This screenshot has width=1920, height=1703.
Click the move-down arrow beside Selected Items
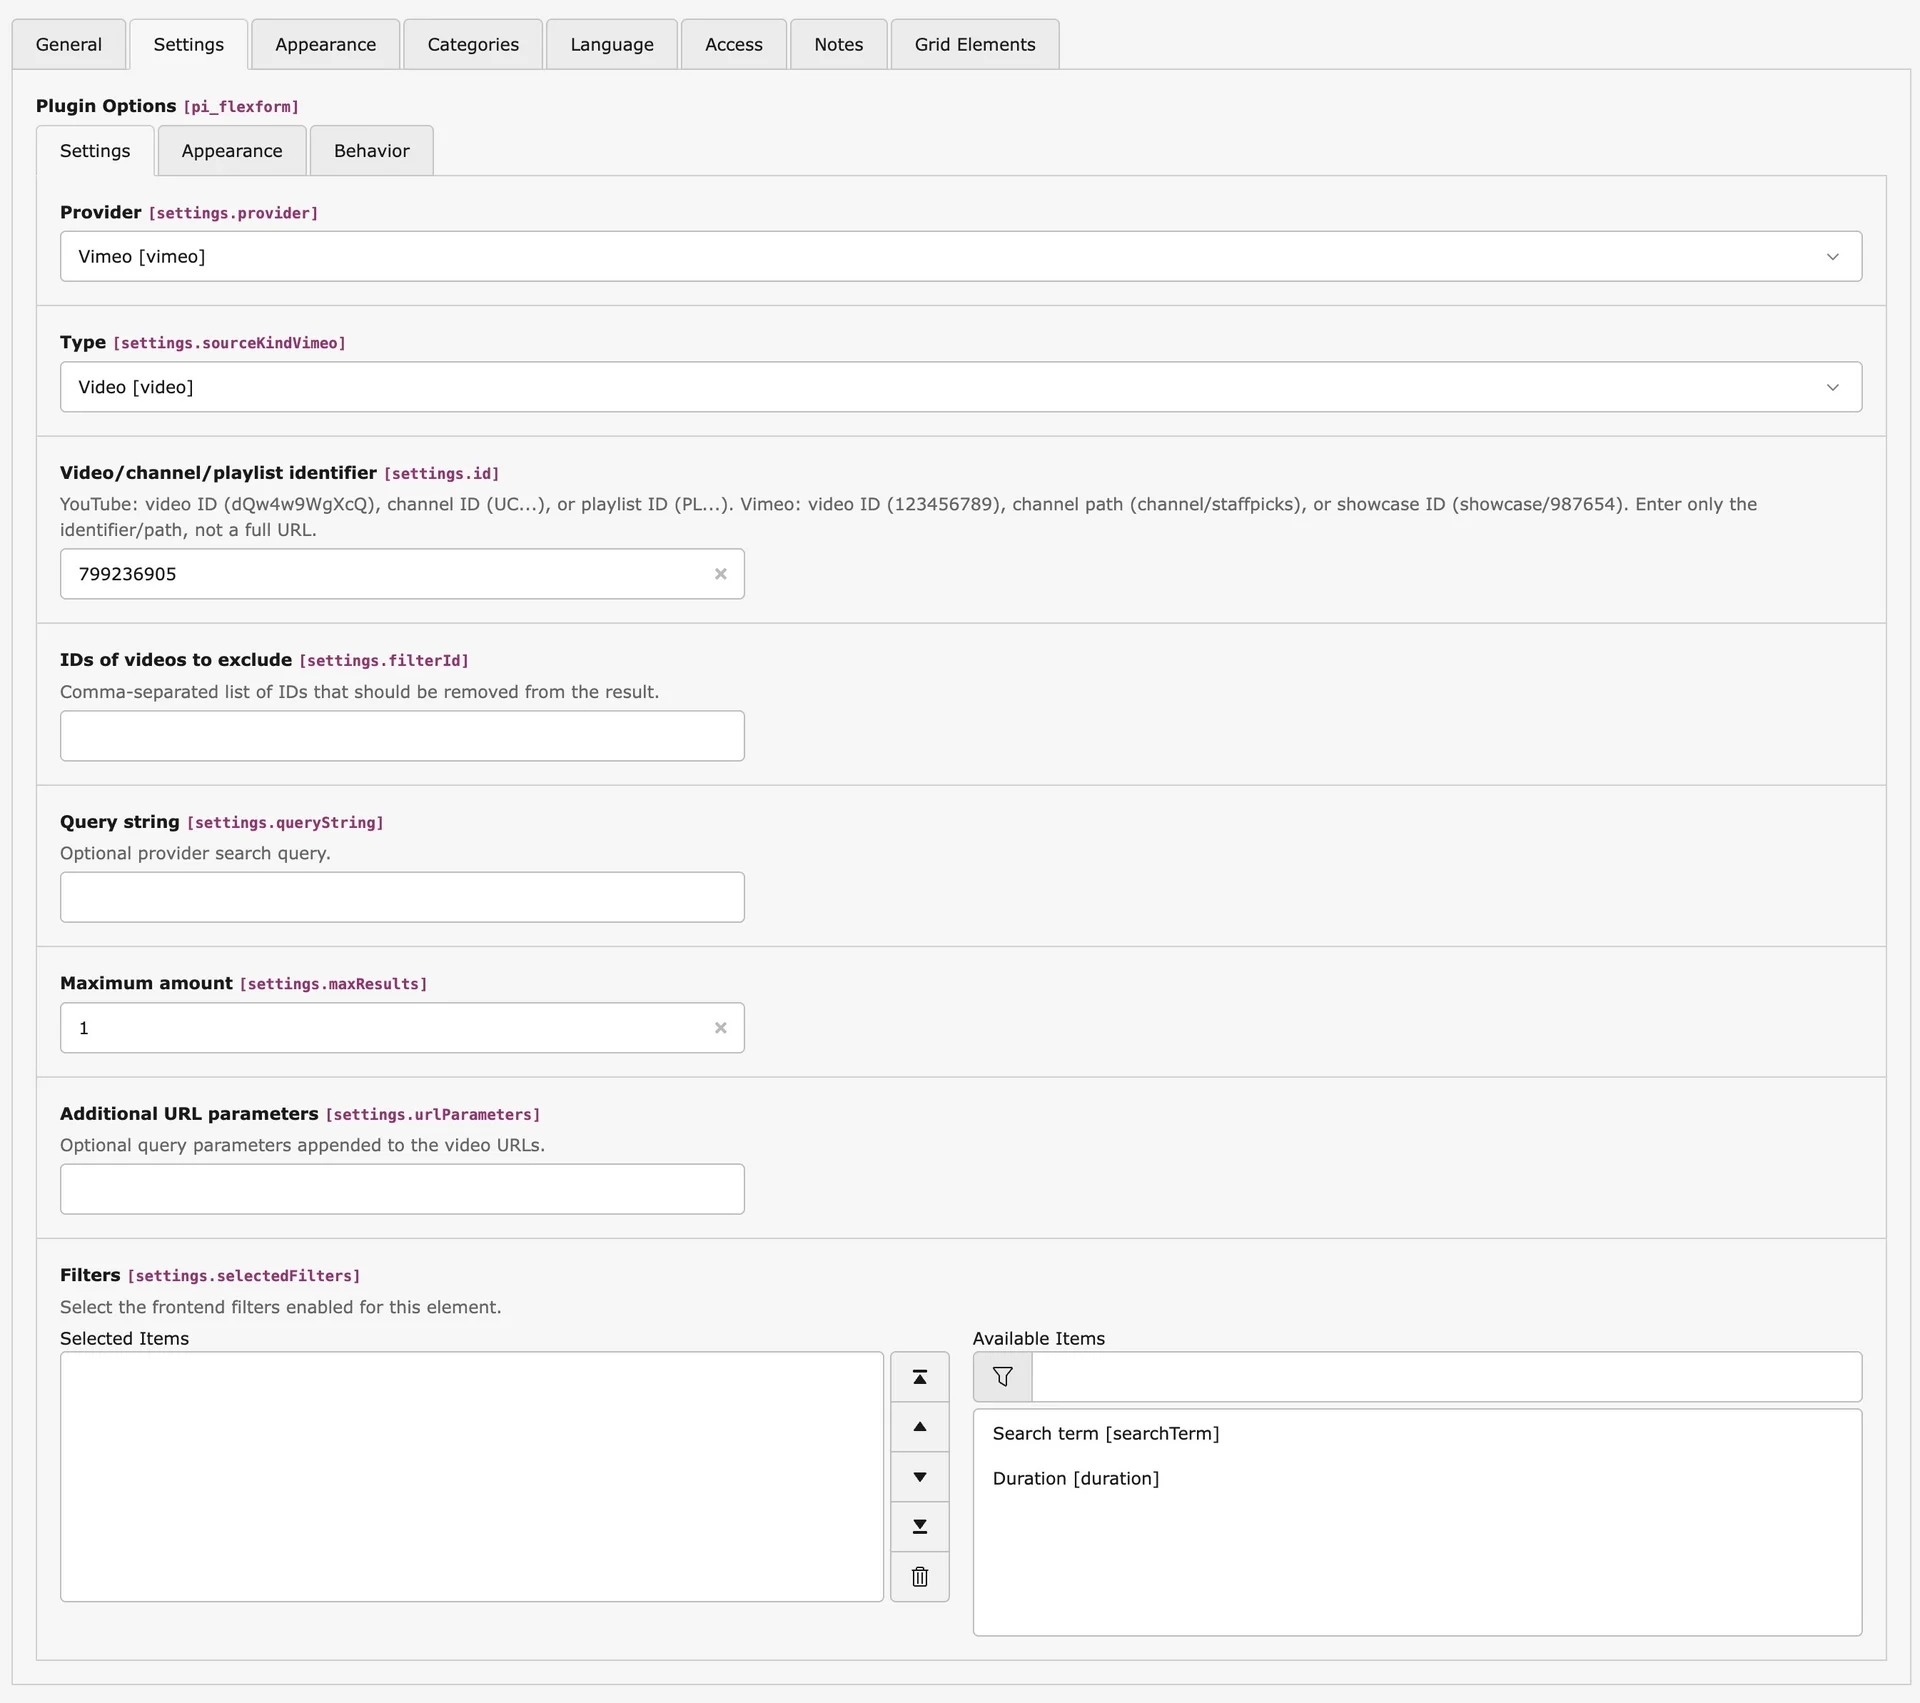pyautogui.click(x=919, y=1477)
